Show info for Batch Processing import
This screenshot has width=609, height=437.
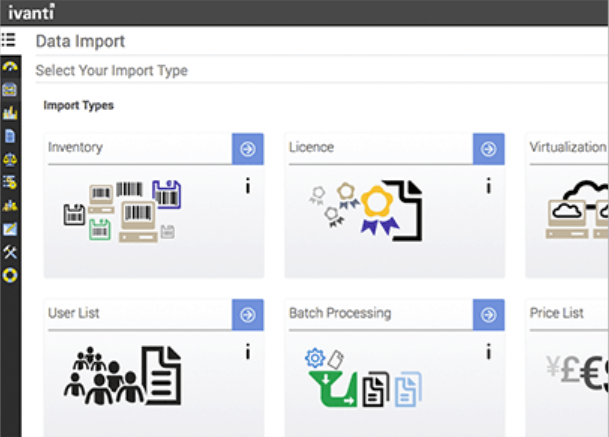488,351
